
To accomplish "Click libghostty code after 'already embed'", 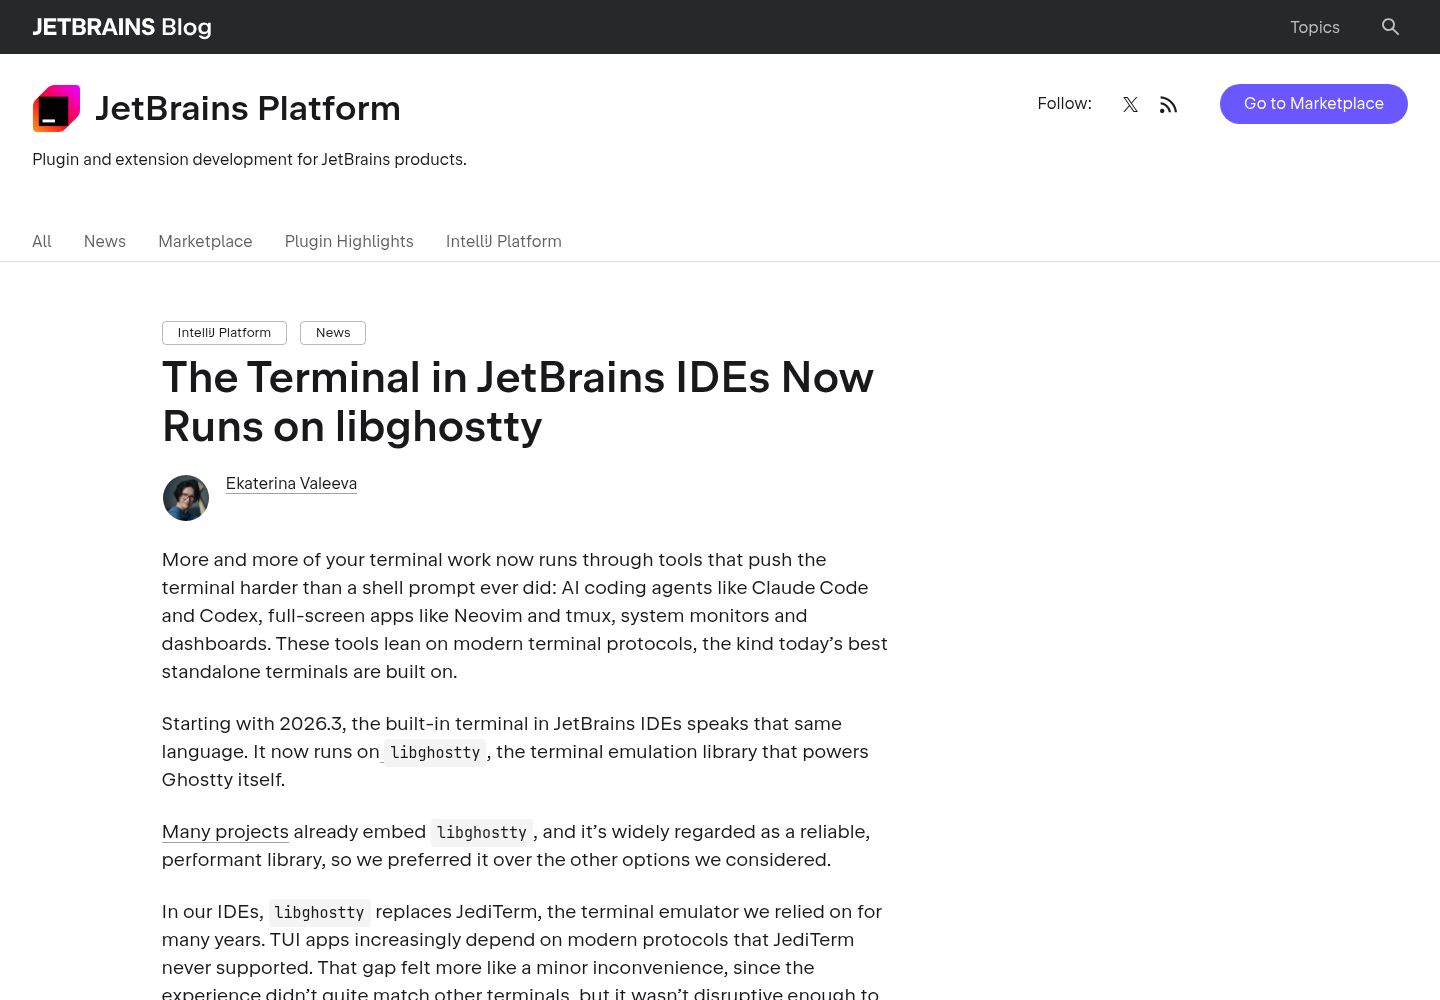I will tap(482, 833).
